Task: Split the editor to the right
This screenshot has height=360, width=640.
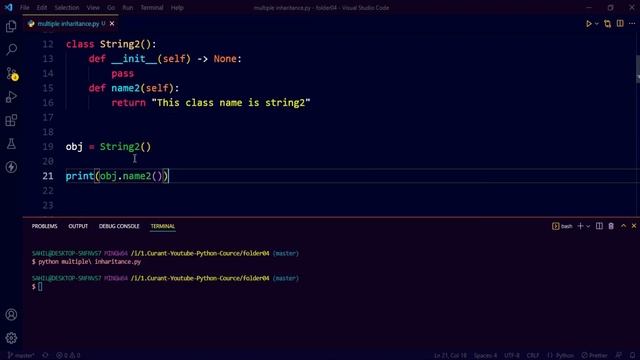Action: (x=620, y=23)
